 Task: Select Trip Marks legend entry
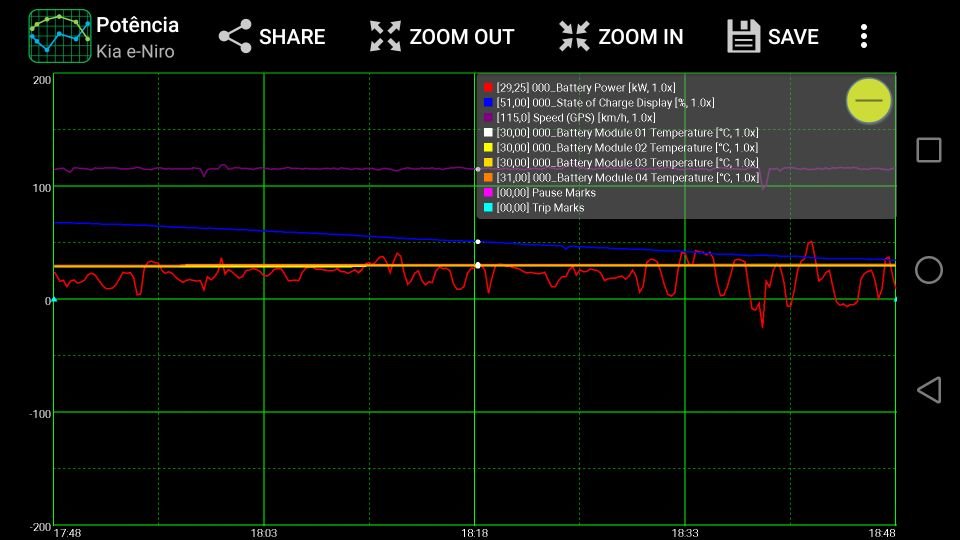tap(540, 208)
